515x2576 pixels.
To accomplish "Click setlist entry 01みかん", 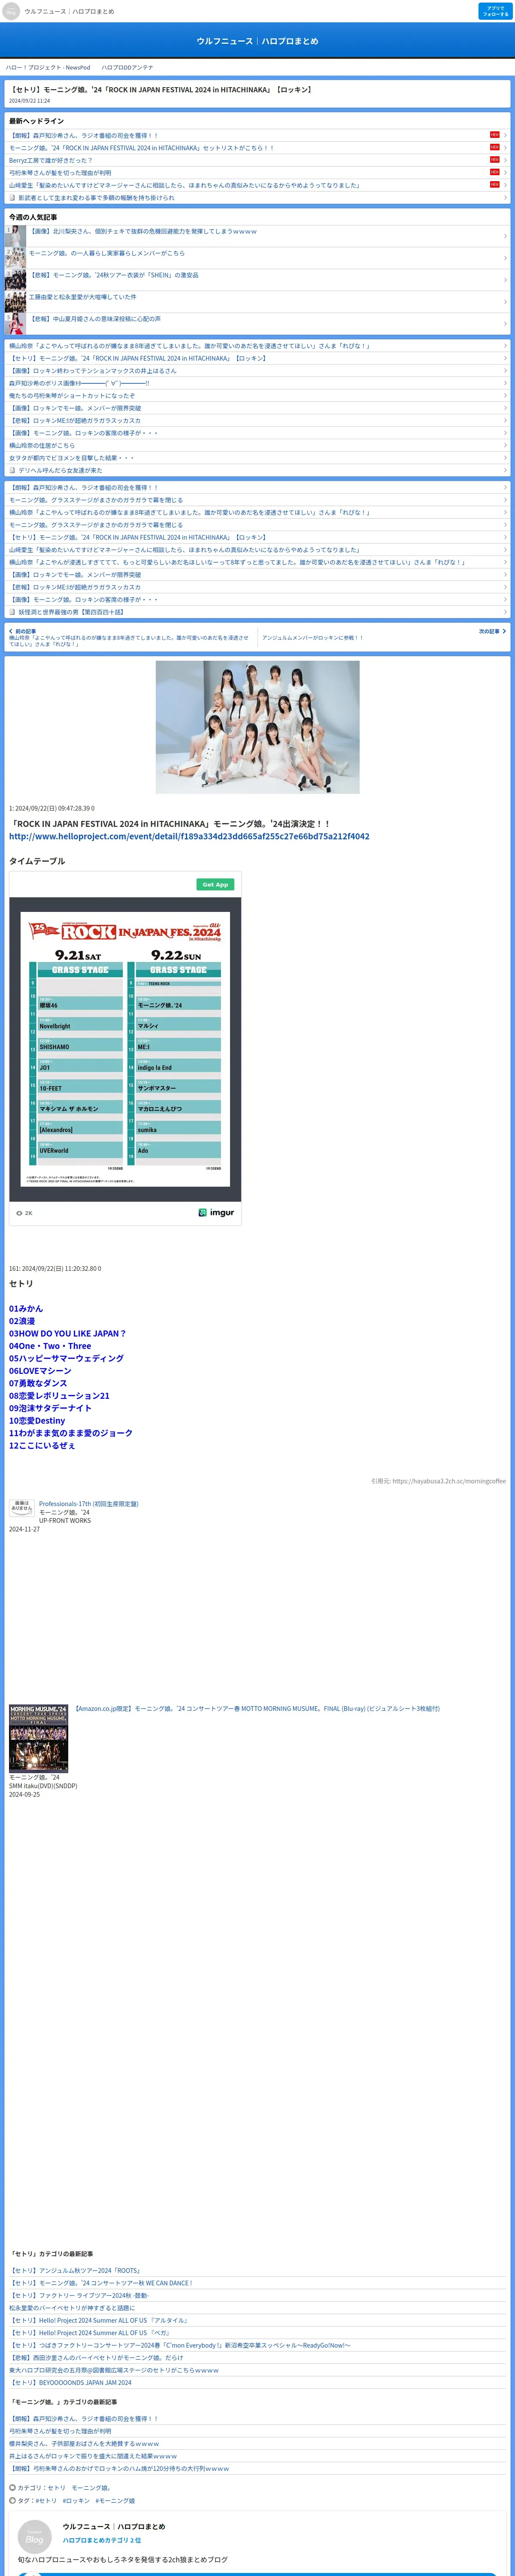I will click(x=26, y=1308).
